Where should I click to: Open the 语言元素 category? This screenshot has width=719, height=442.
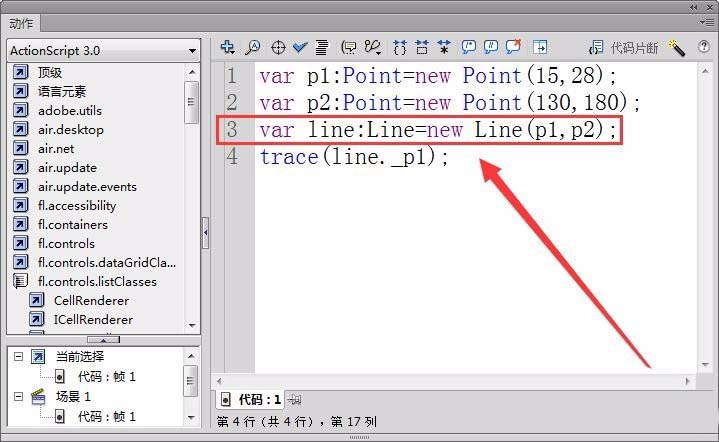pyautogui.click(x=62, y=92)
